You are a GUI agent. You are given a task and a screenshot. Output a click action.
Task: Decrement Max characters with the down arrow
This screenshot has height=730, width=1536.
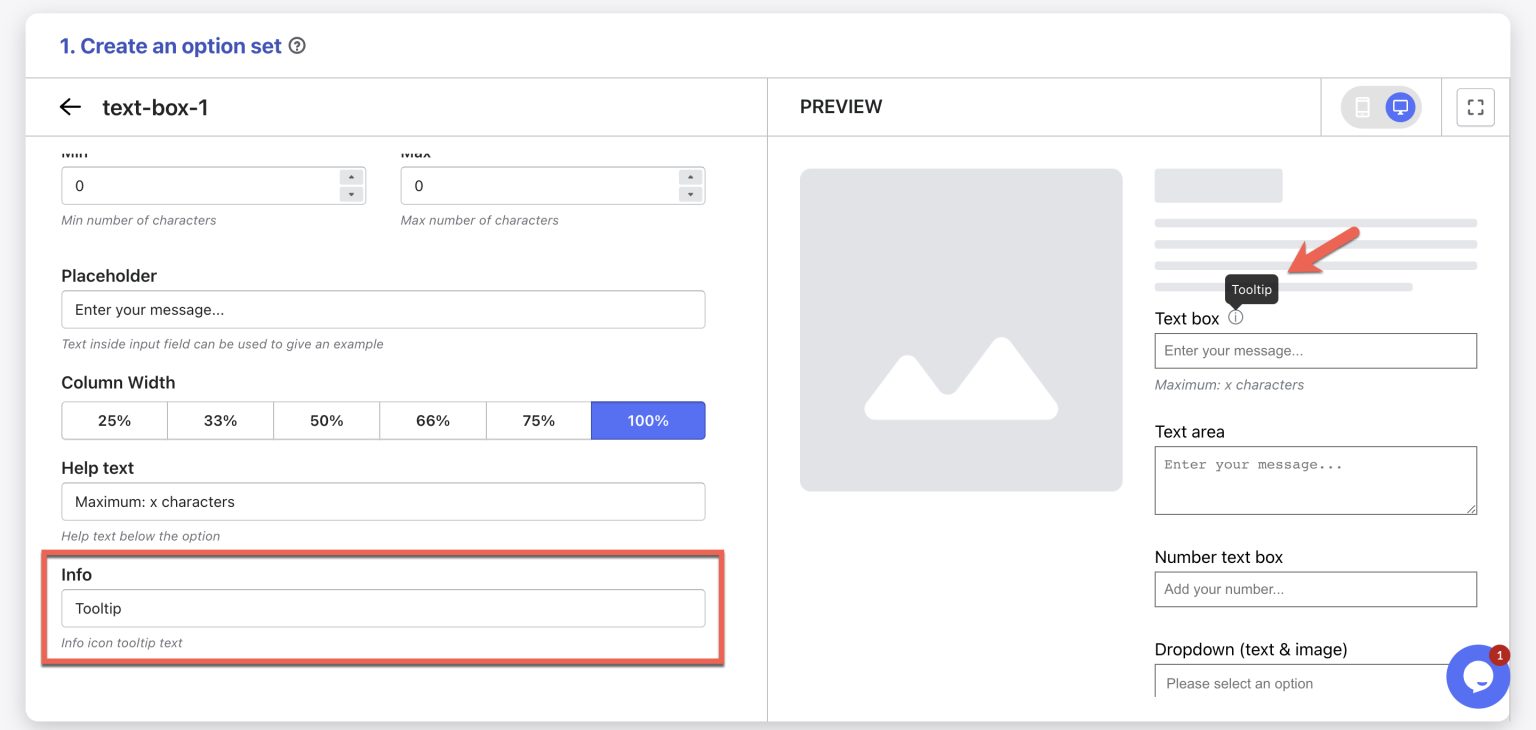691,192
